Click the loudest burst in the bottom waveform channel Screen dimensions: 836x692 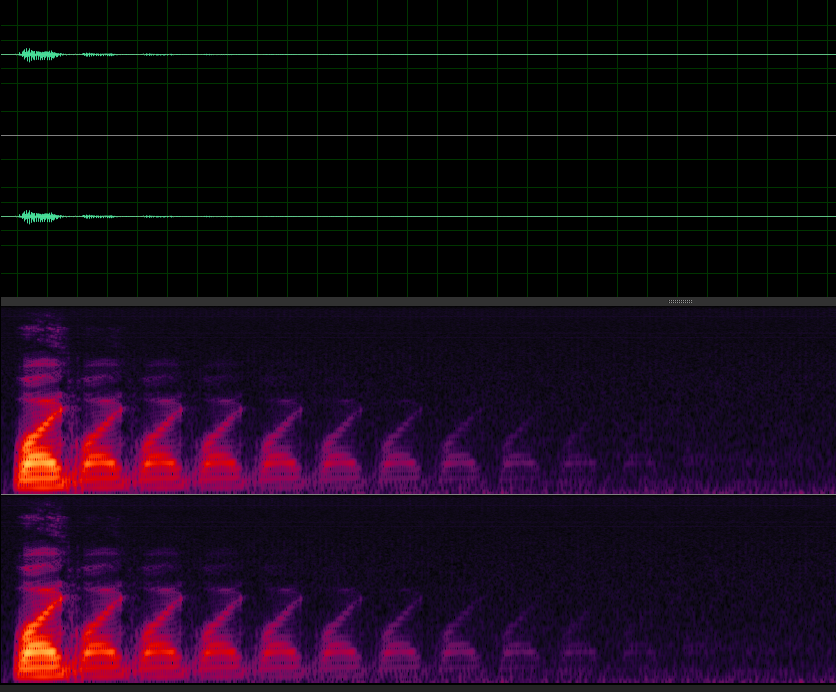tap(40, 216)
